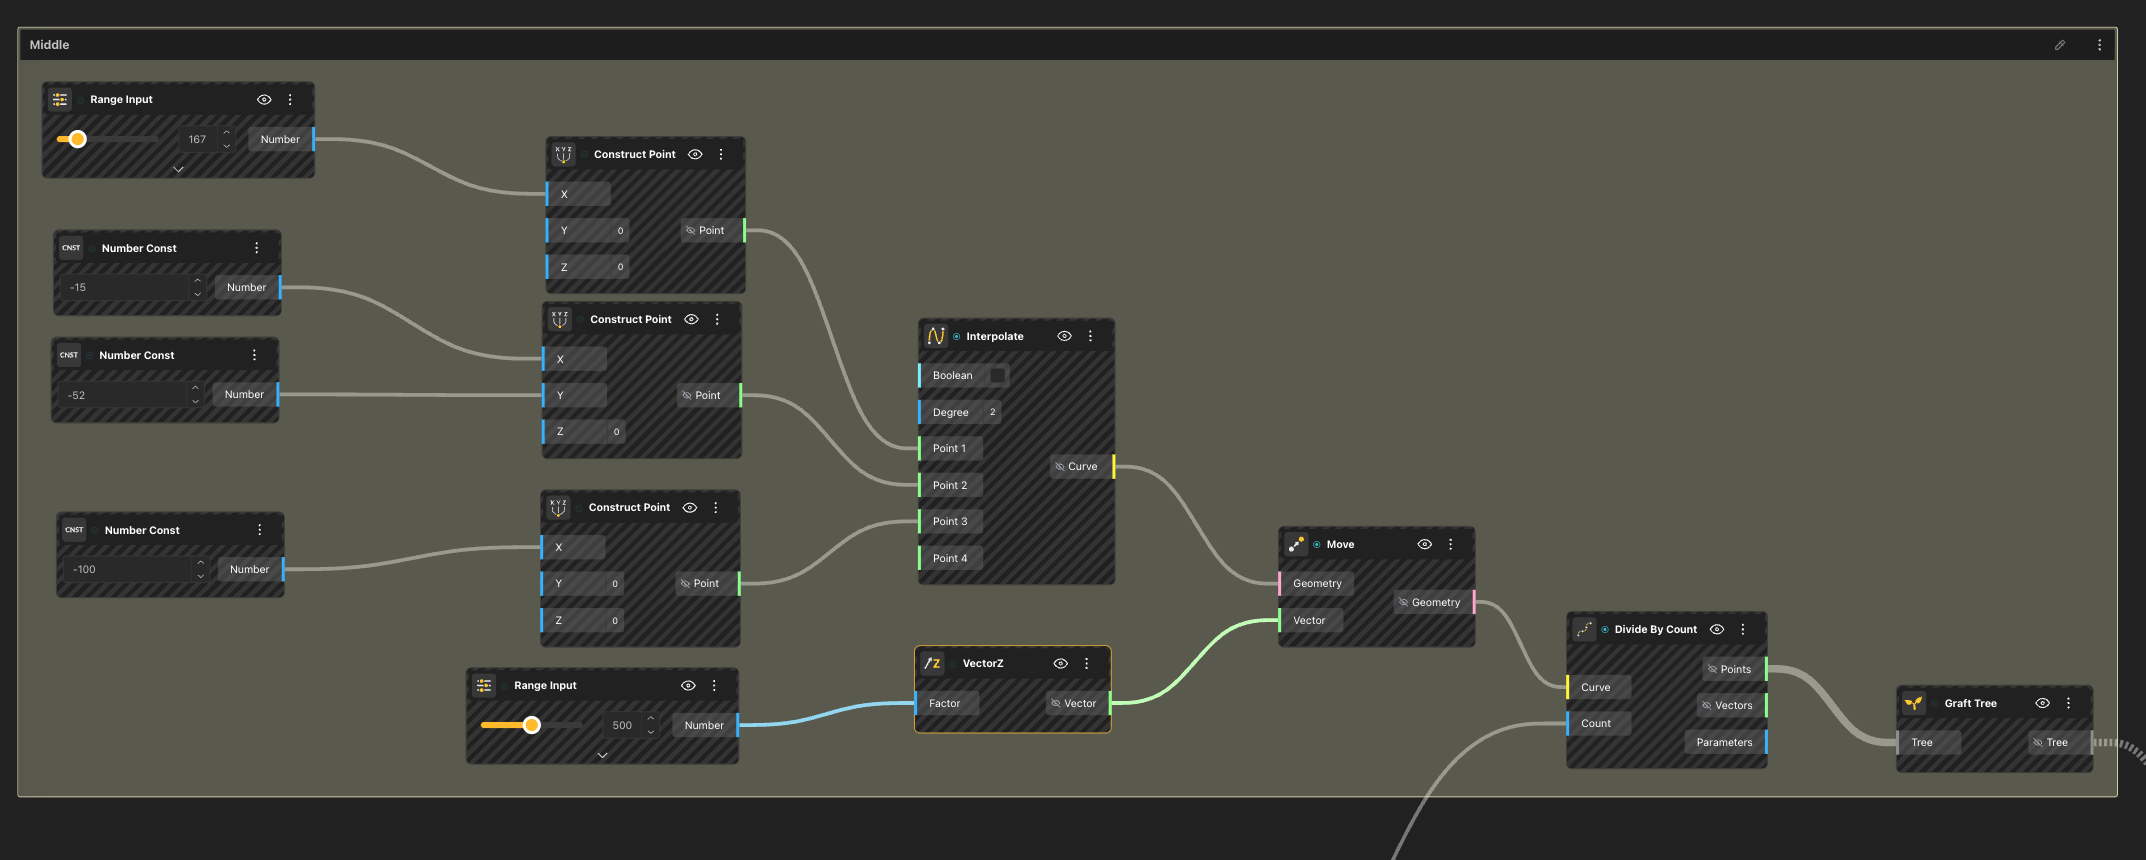Toggle visibility eye on Interpolate node

click(1064, 336)
